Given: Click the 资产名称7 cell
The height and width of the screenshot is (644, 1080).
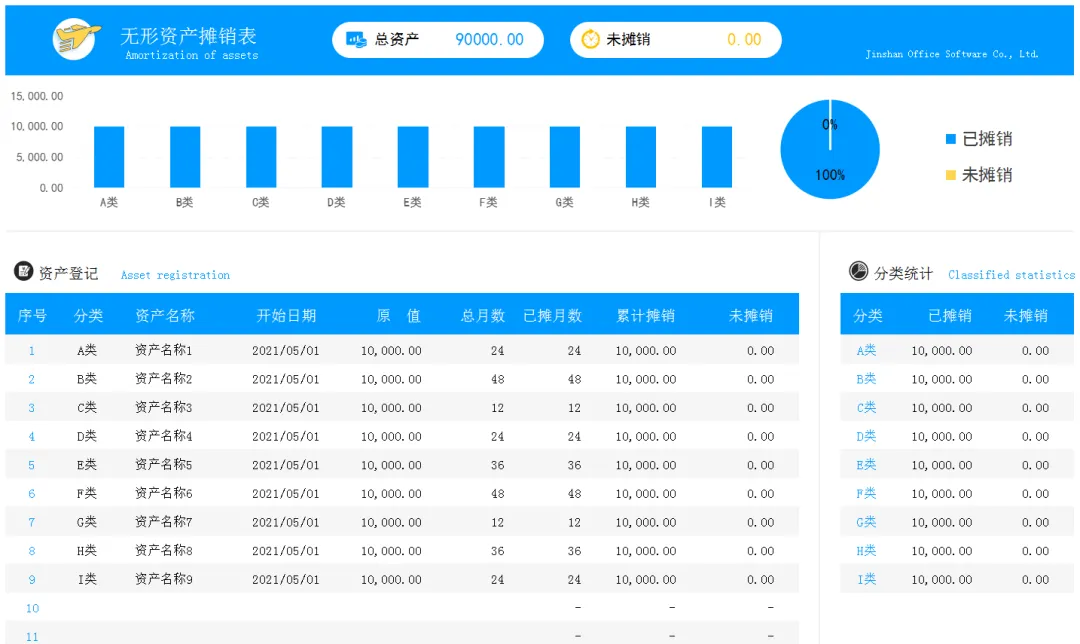Looking at the screenshot, I should coord(163,522).
